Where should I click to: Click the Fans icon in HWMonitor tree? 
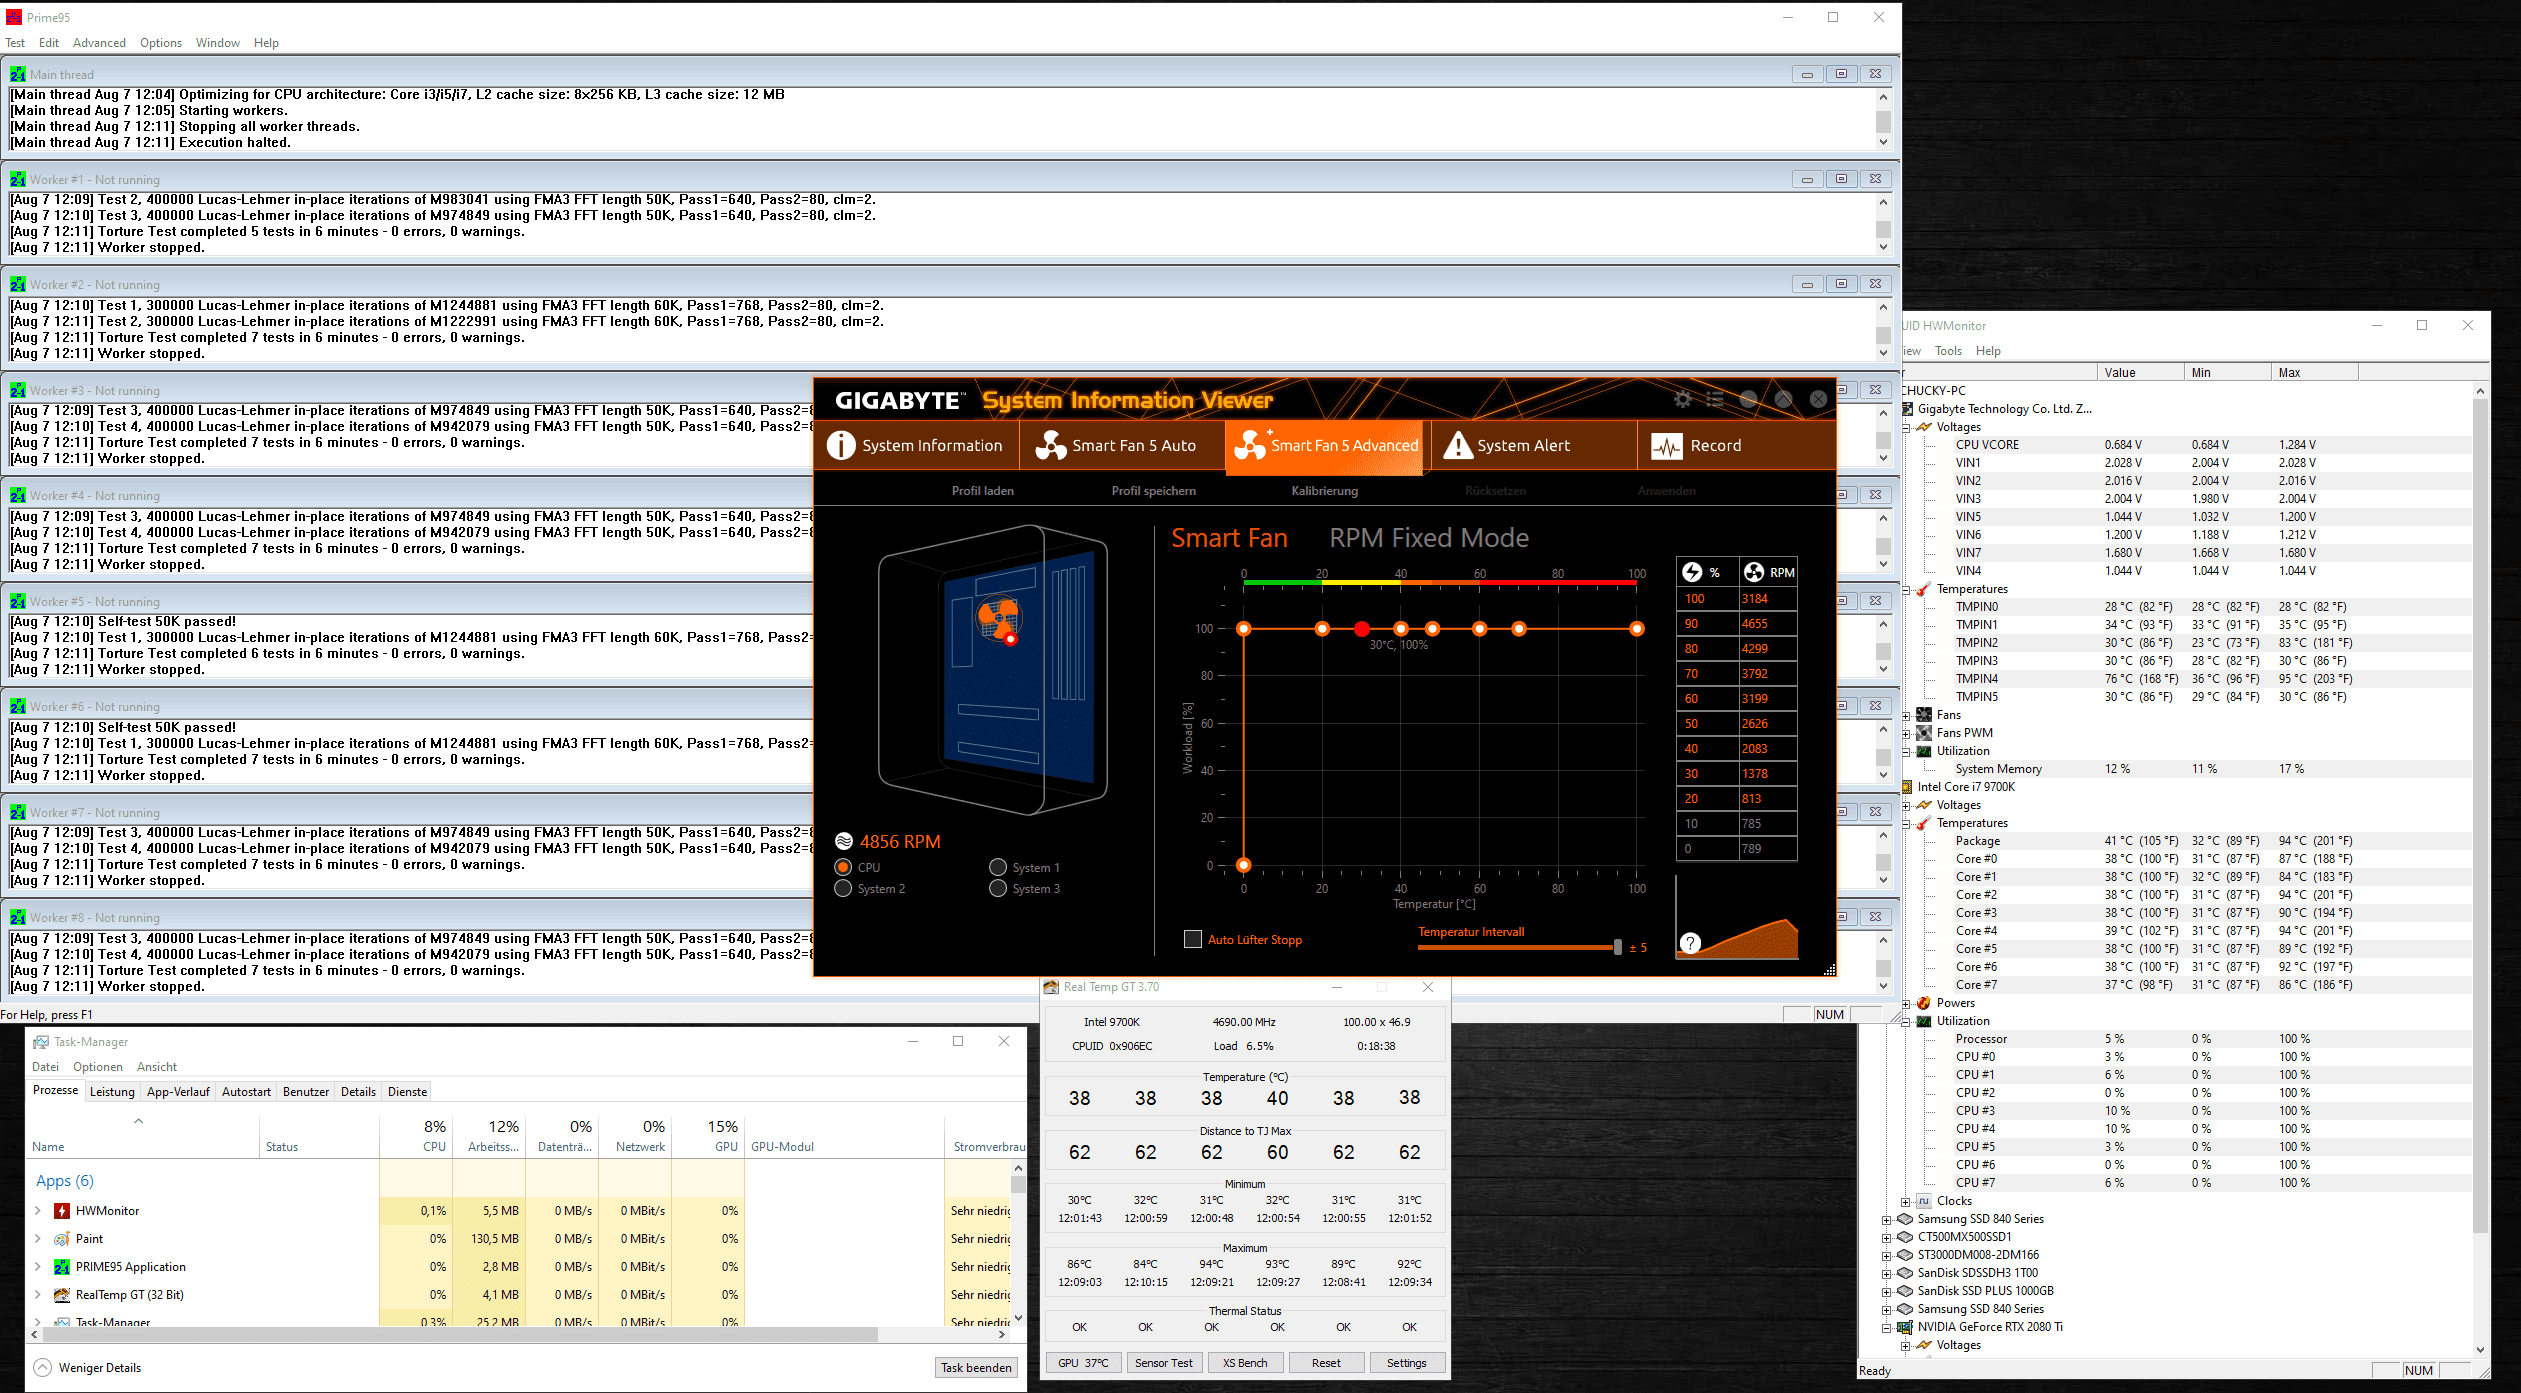tap(1924, 715)
